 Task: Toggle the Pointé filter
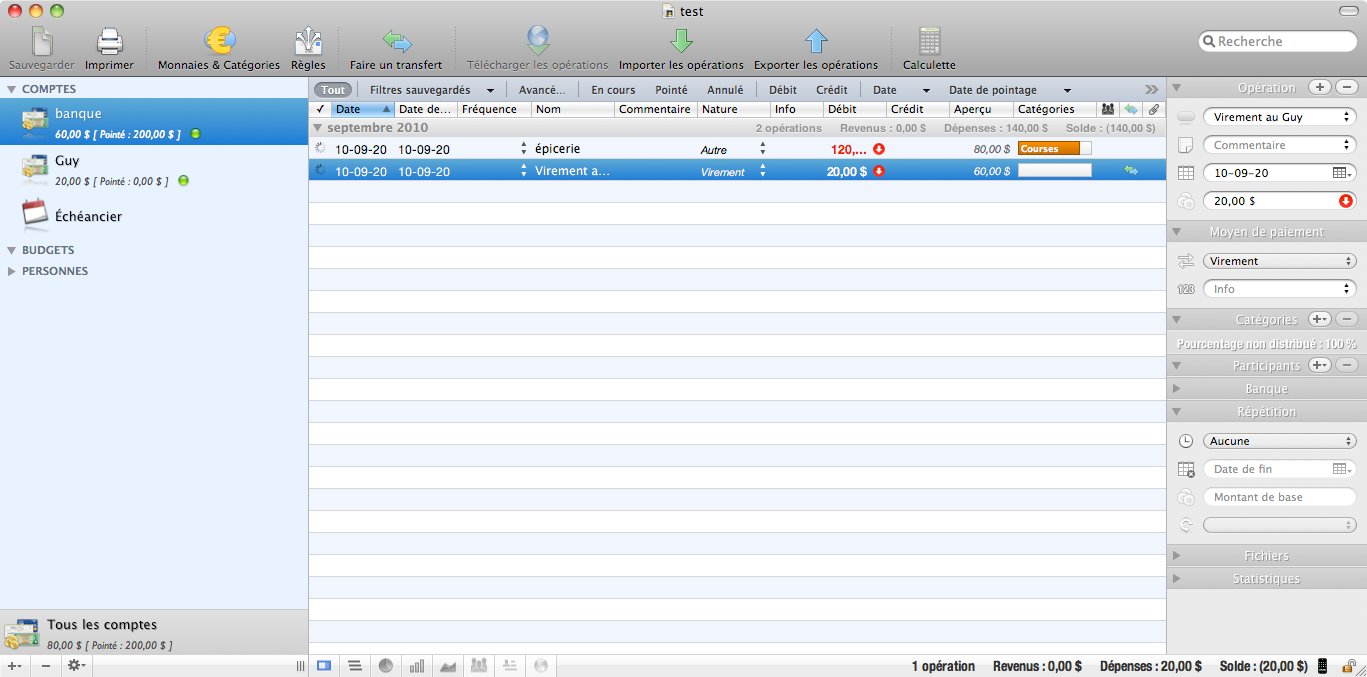(671, 90)
